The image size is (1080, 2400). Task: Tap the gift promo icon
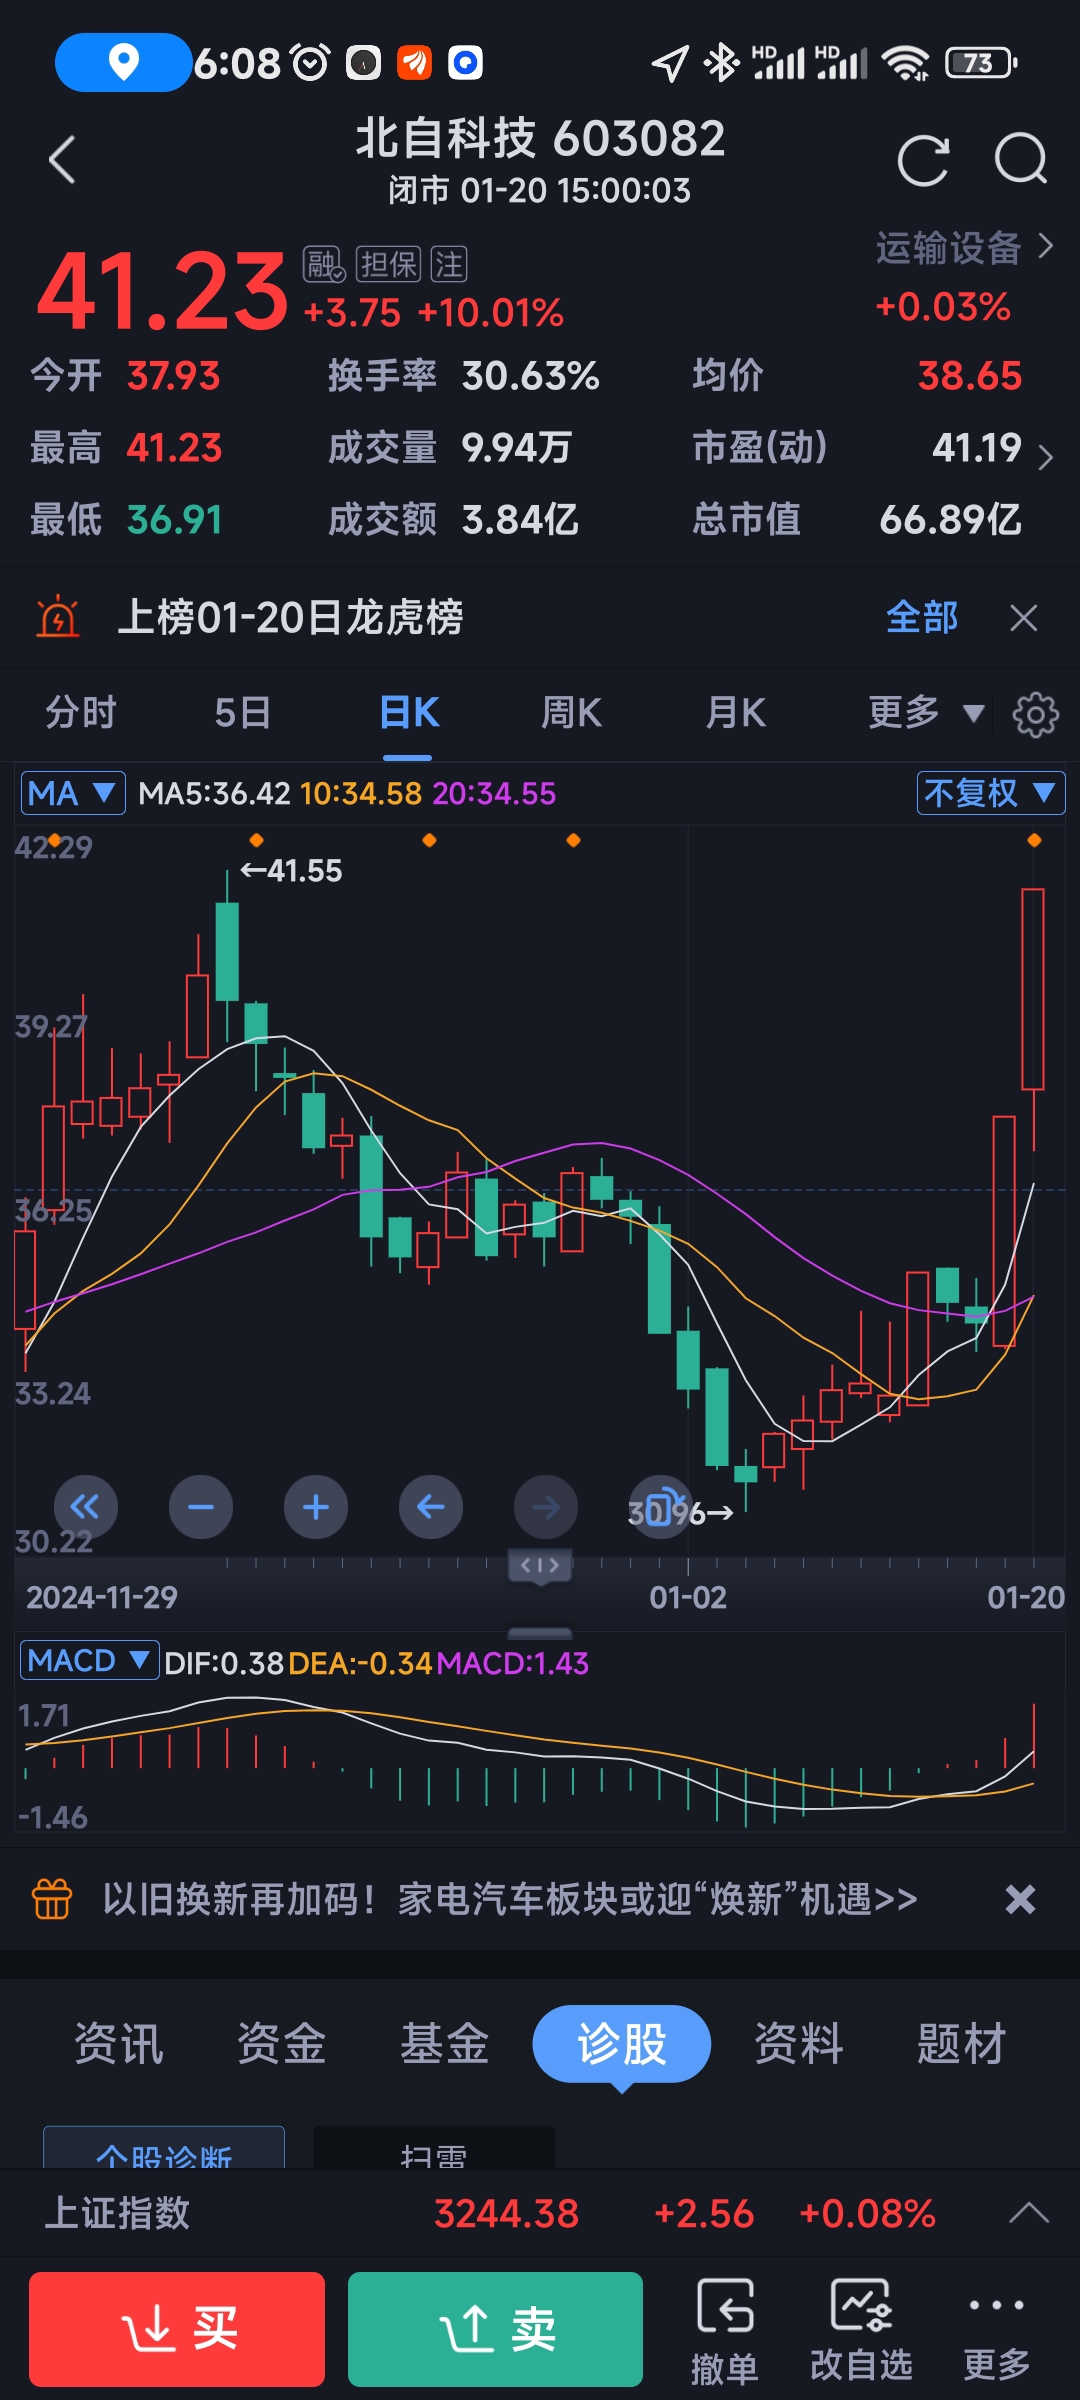click(52, 1898)
